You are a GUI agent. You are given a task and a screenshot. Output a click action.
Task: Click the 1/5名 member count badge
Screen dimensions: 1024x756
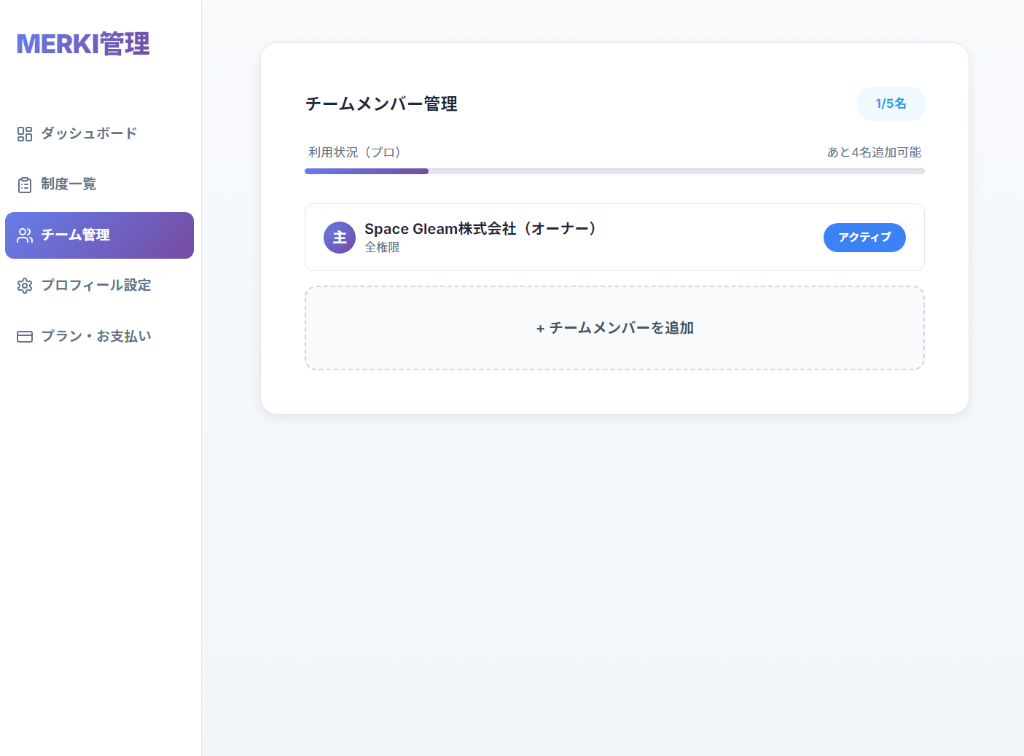890,104
